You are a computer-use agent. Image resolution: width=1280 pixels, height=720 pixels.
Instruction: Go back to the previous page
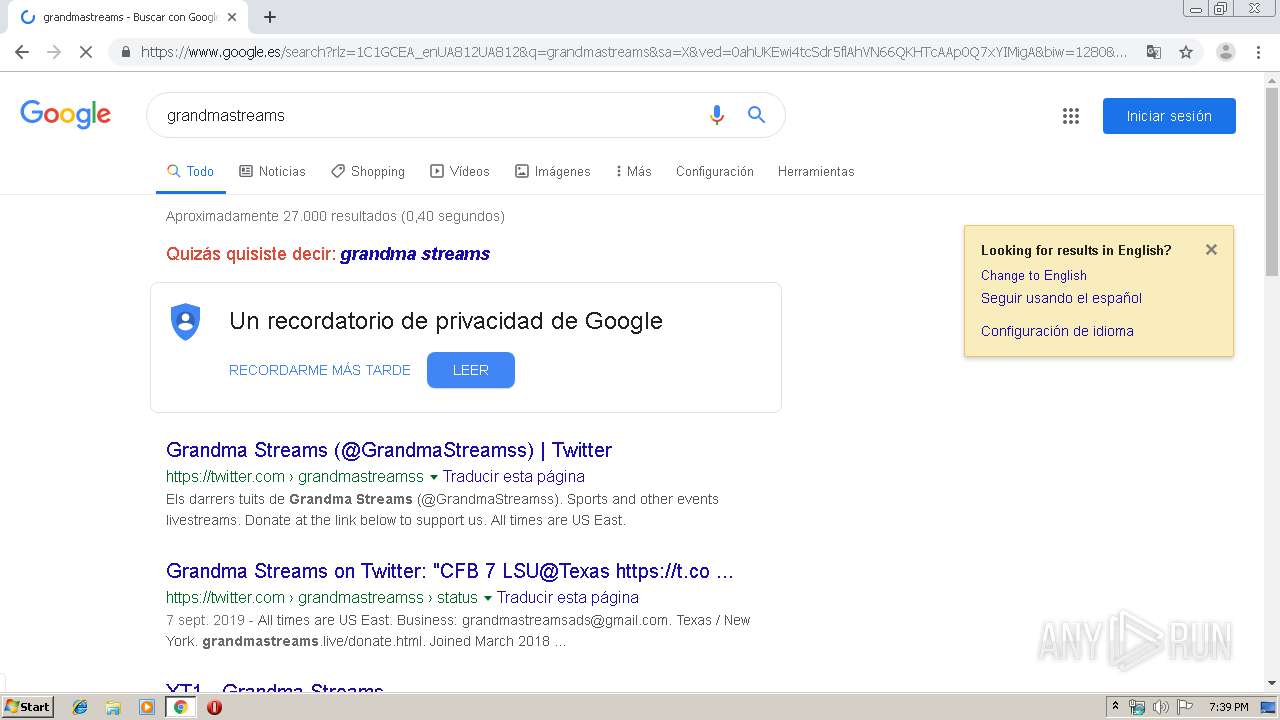(22, 52)
